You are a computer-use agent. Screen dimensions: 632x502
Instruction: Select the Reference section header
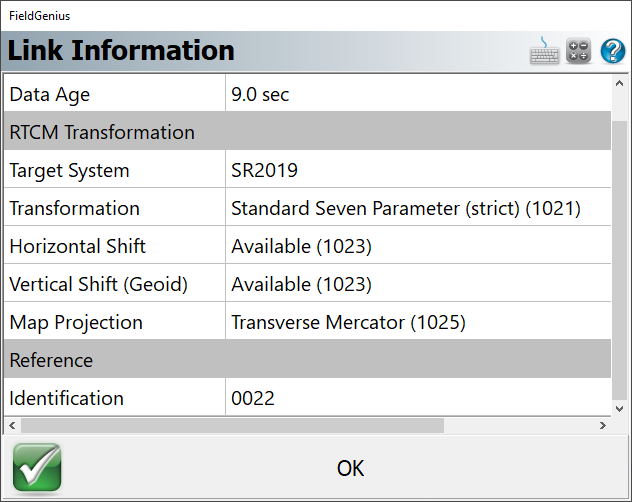pos(308,360)
